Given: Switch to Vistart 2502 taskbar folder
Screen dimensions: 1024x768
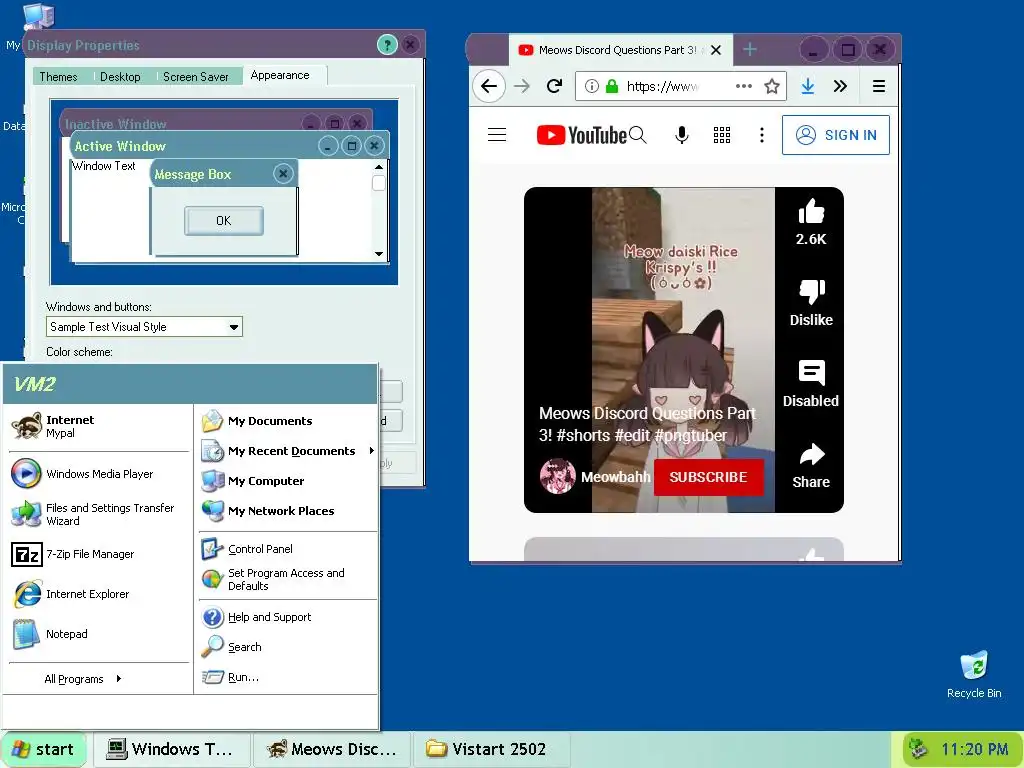Looking at the screenshot, I should (x=491, y=749).
